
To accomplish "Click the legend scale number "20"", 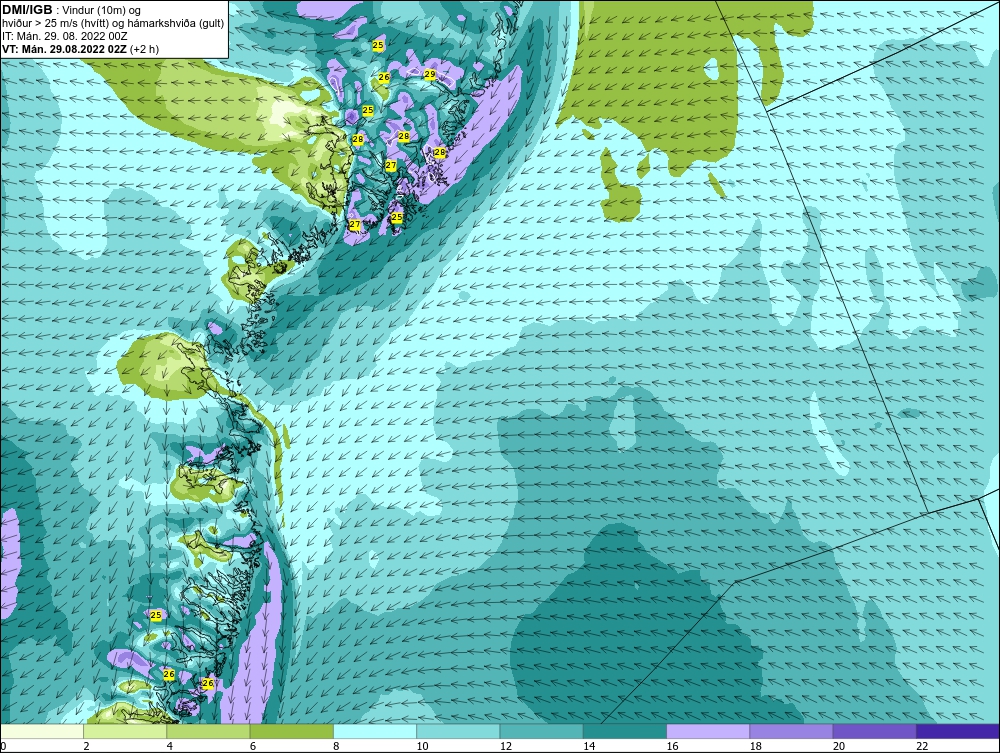I will tap(839, 746).
